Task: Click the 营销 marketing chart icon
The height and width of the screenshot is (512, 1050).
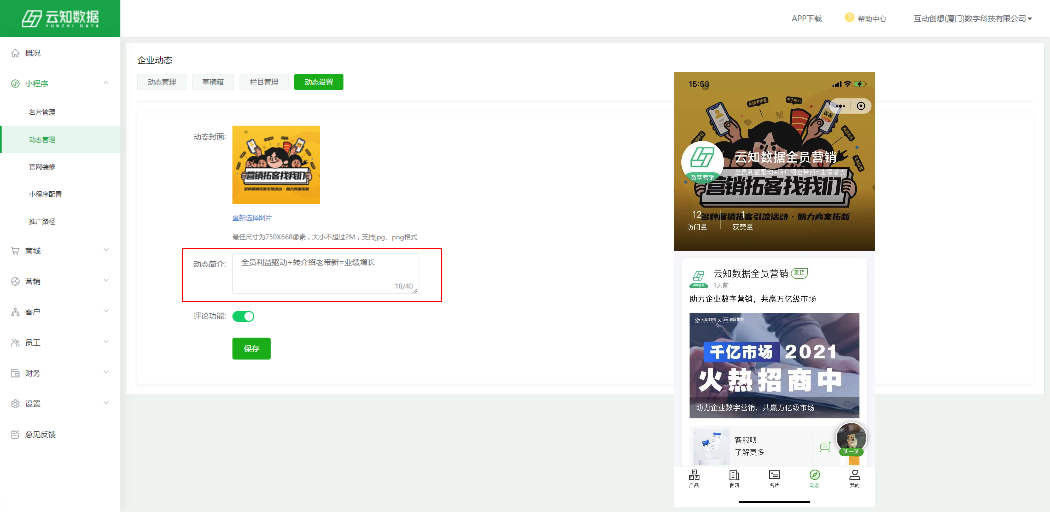Action: click(15, 282)
